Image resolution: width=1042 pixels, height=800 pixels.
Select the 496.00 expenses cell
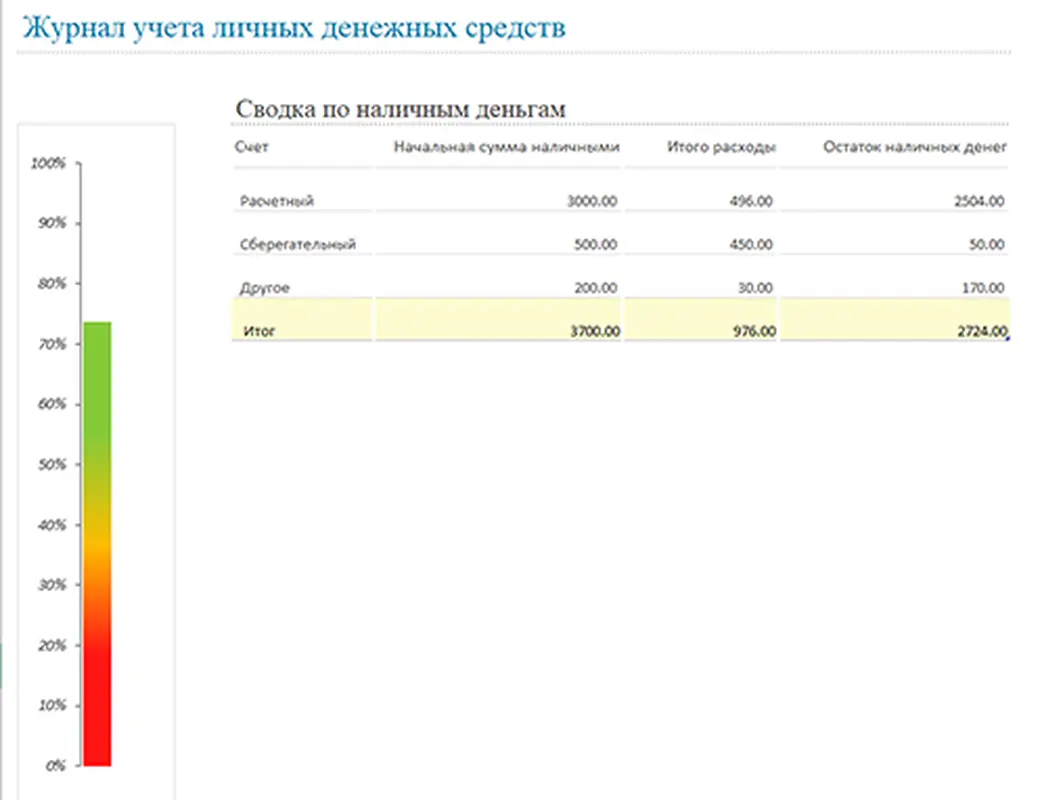(x=751, y=201)
